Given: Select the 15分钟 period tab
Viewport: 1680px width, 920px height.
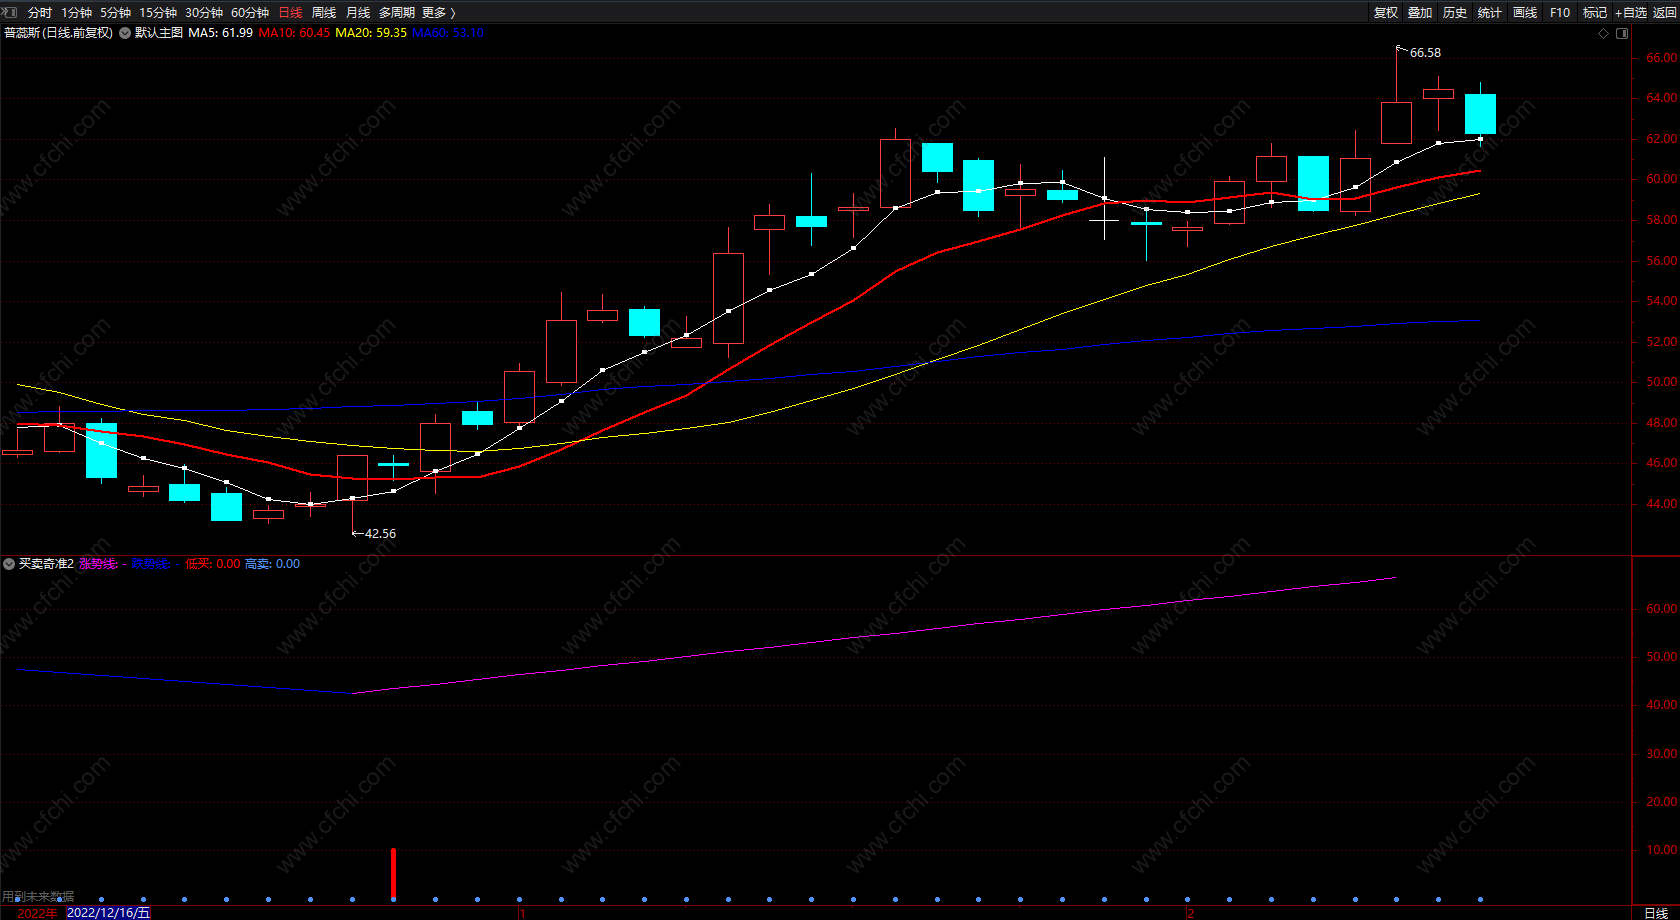Looking at the screenshot, I should [x=158, y=13].
